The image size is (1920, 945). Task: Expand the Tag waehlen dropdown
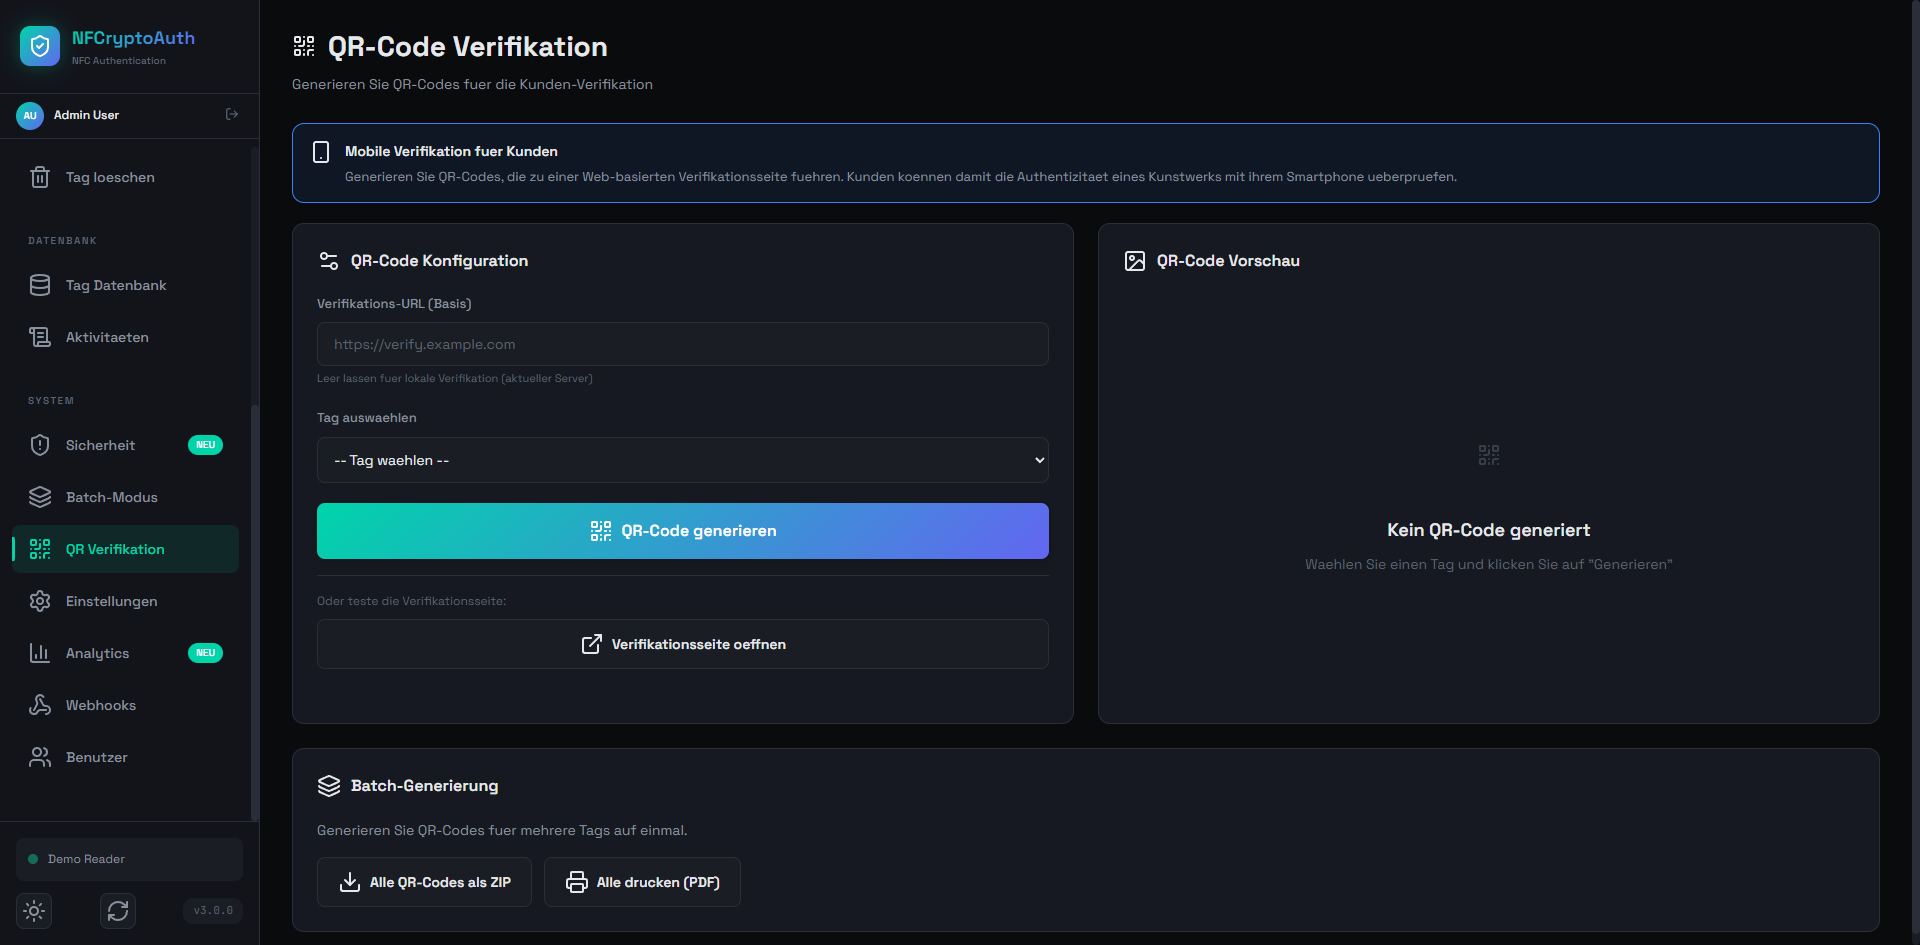coord(682,460)
